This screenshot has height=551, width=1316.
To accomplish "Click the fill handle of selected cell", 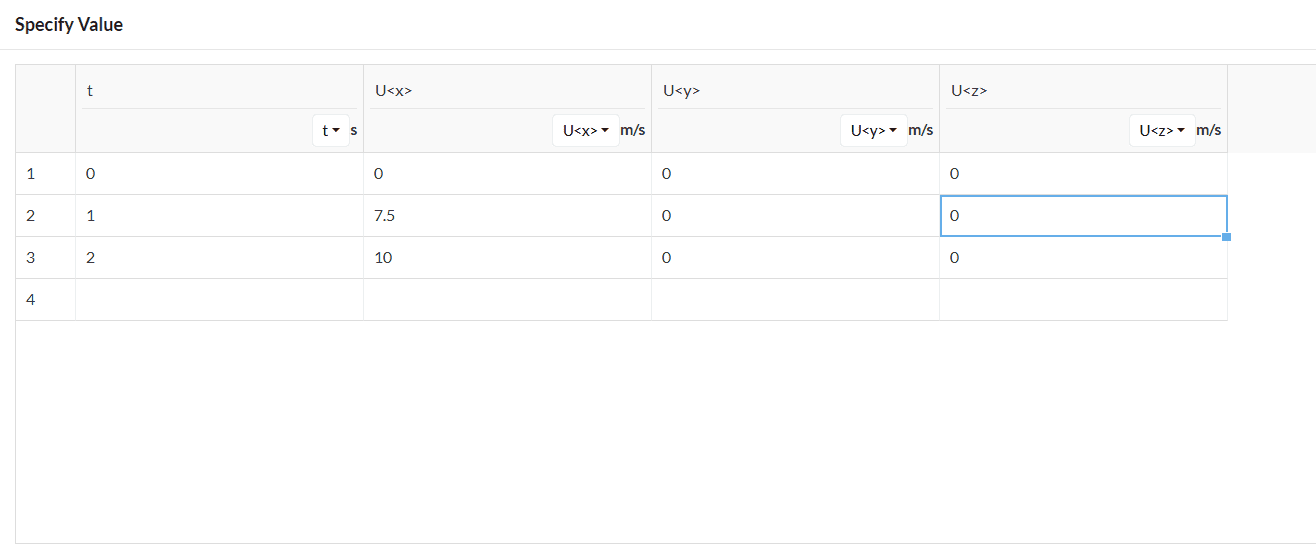I will coord(1227,237).
